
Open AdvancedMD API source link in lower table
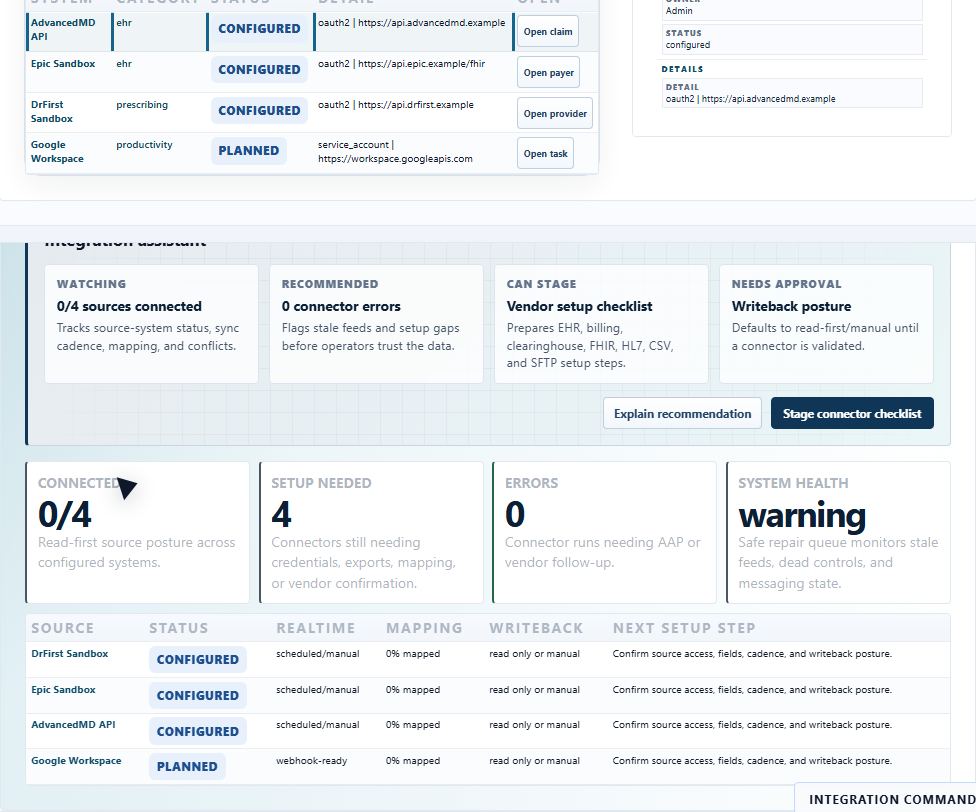coord(73,725)
